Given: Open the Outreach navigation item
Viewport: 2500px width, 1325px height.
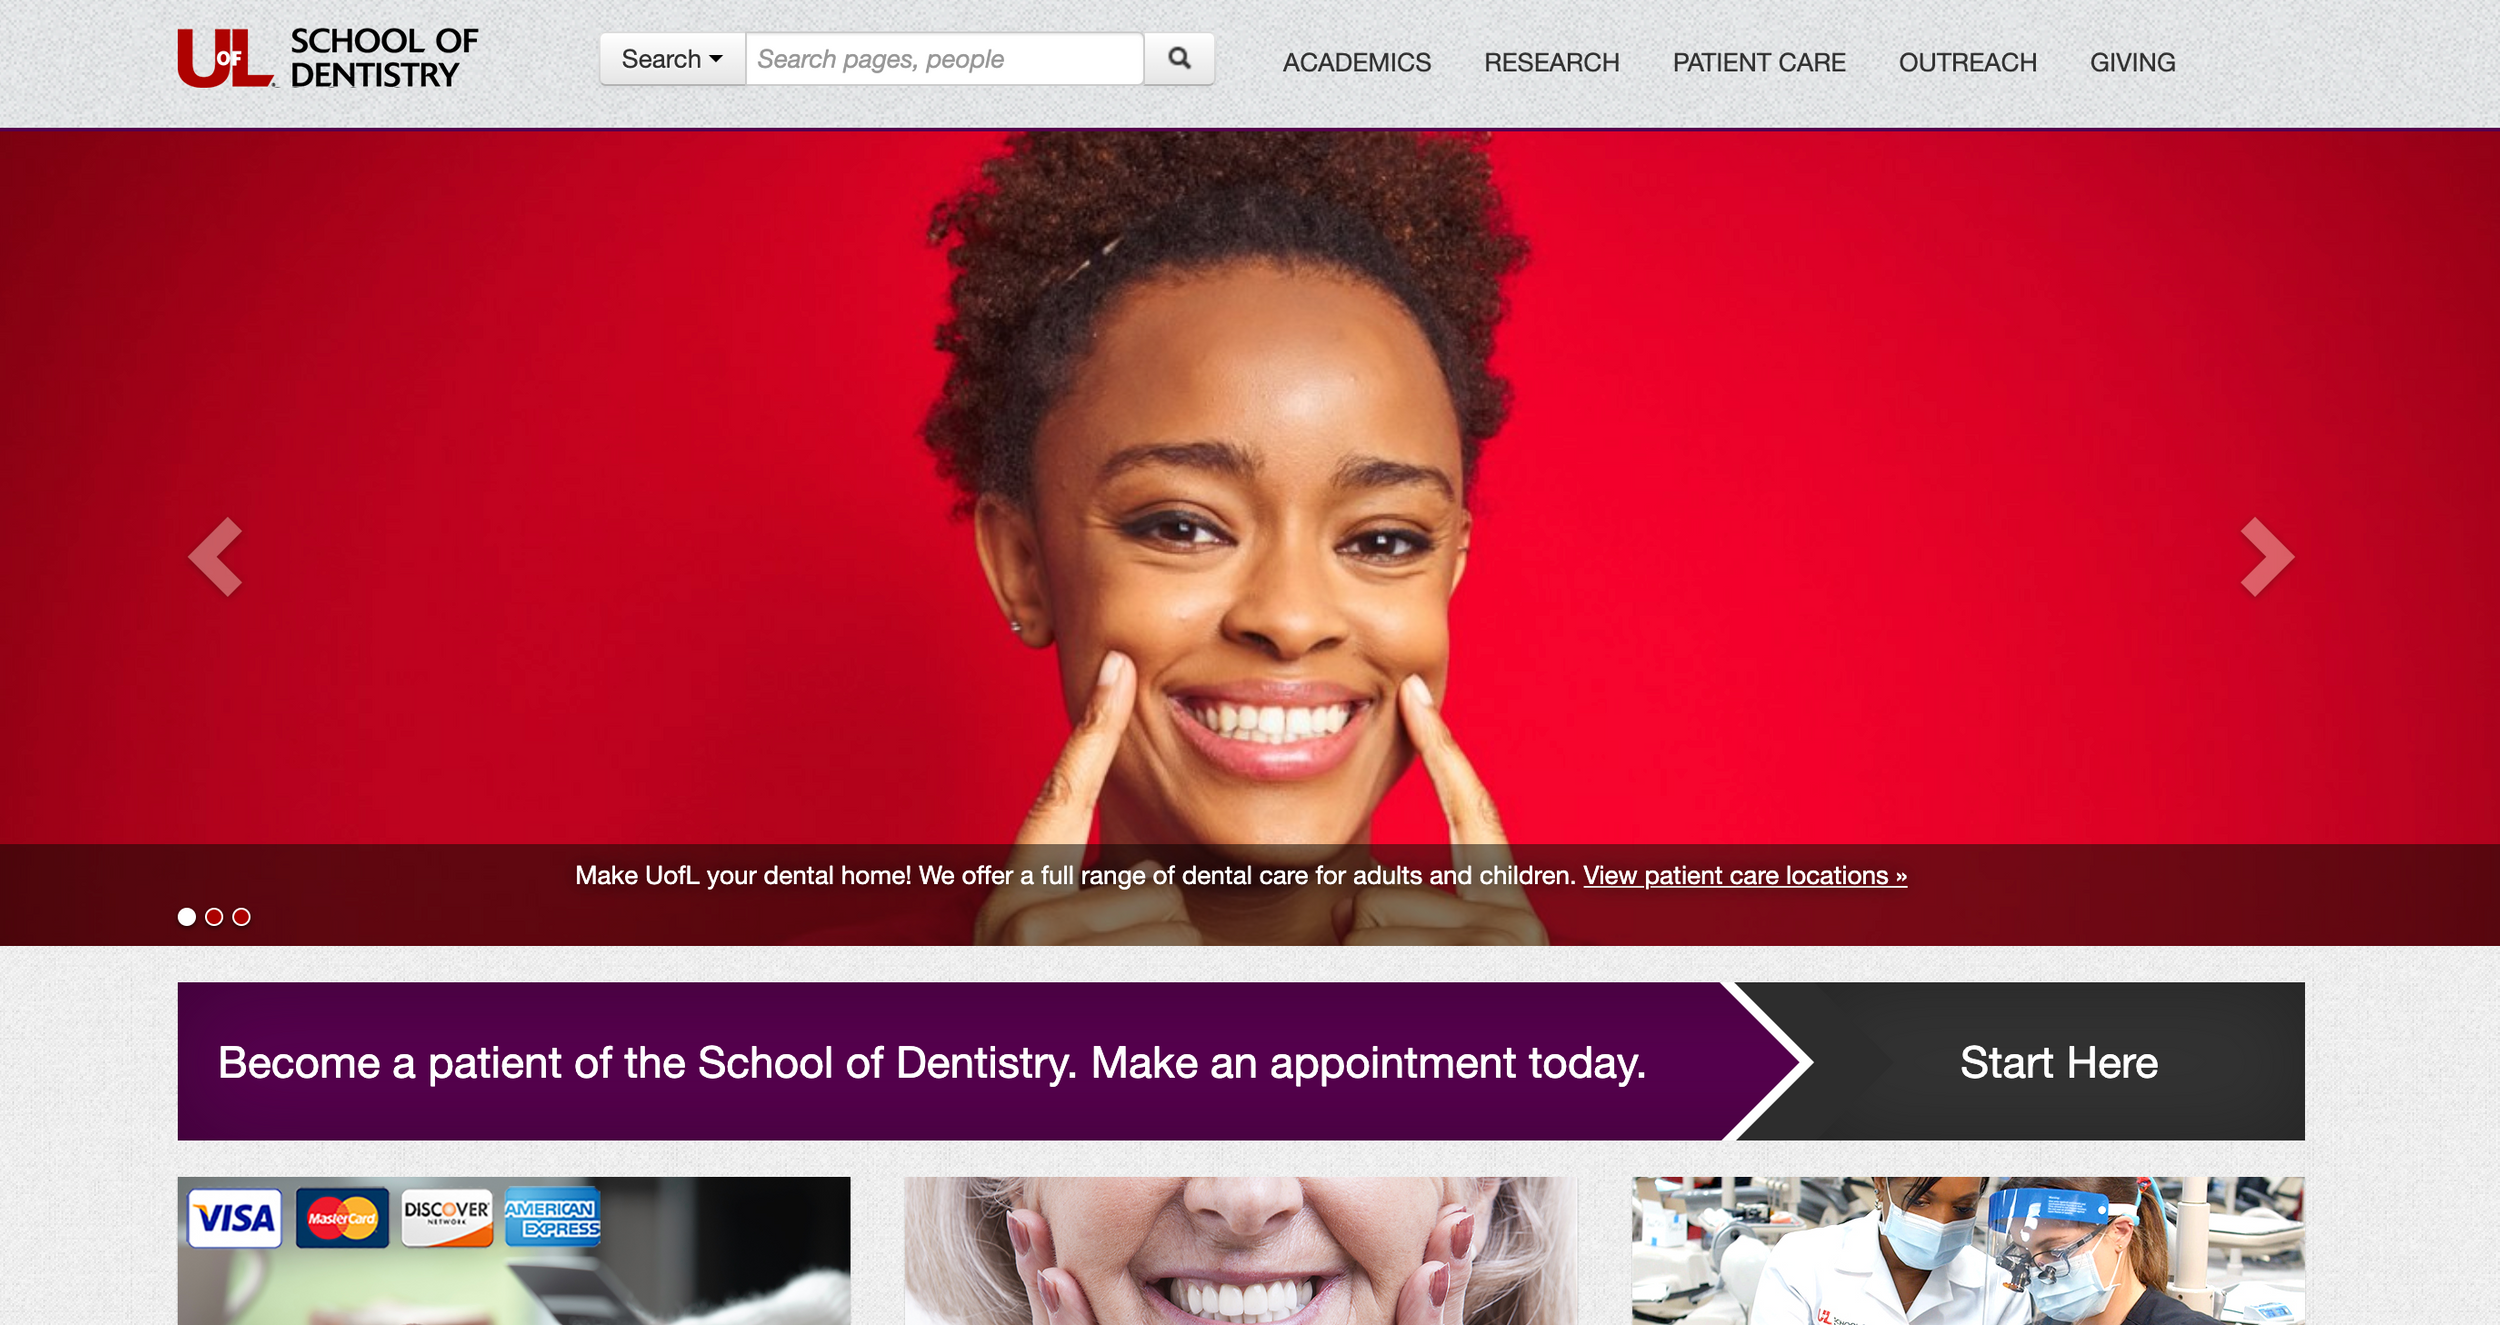Looking at the screenshot, I should 1968,63.
